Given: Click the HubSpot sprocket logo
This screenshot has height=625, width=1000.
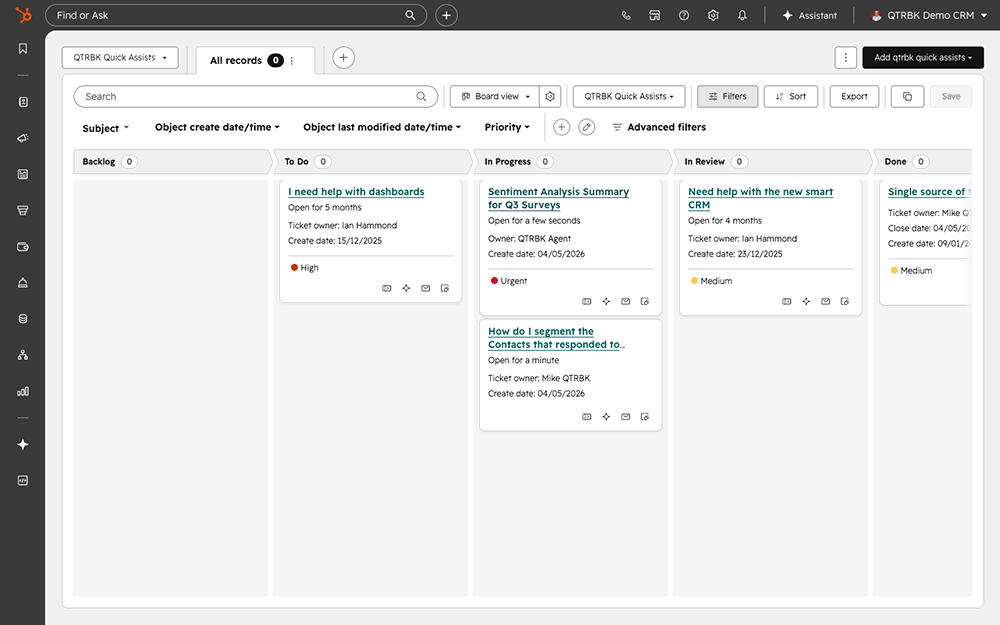Looking at the screenshot, I should [x=23, y=15].
